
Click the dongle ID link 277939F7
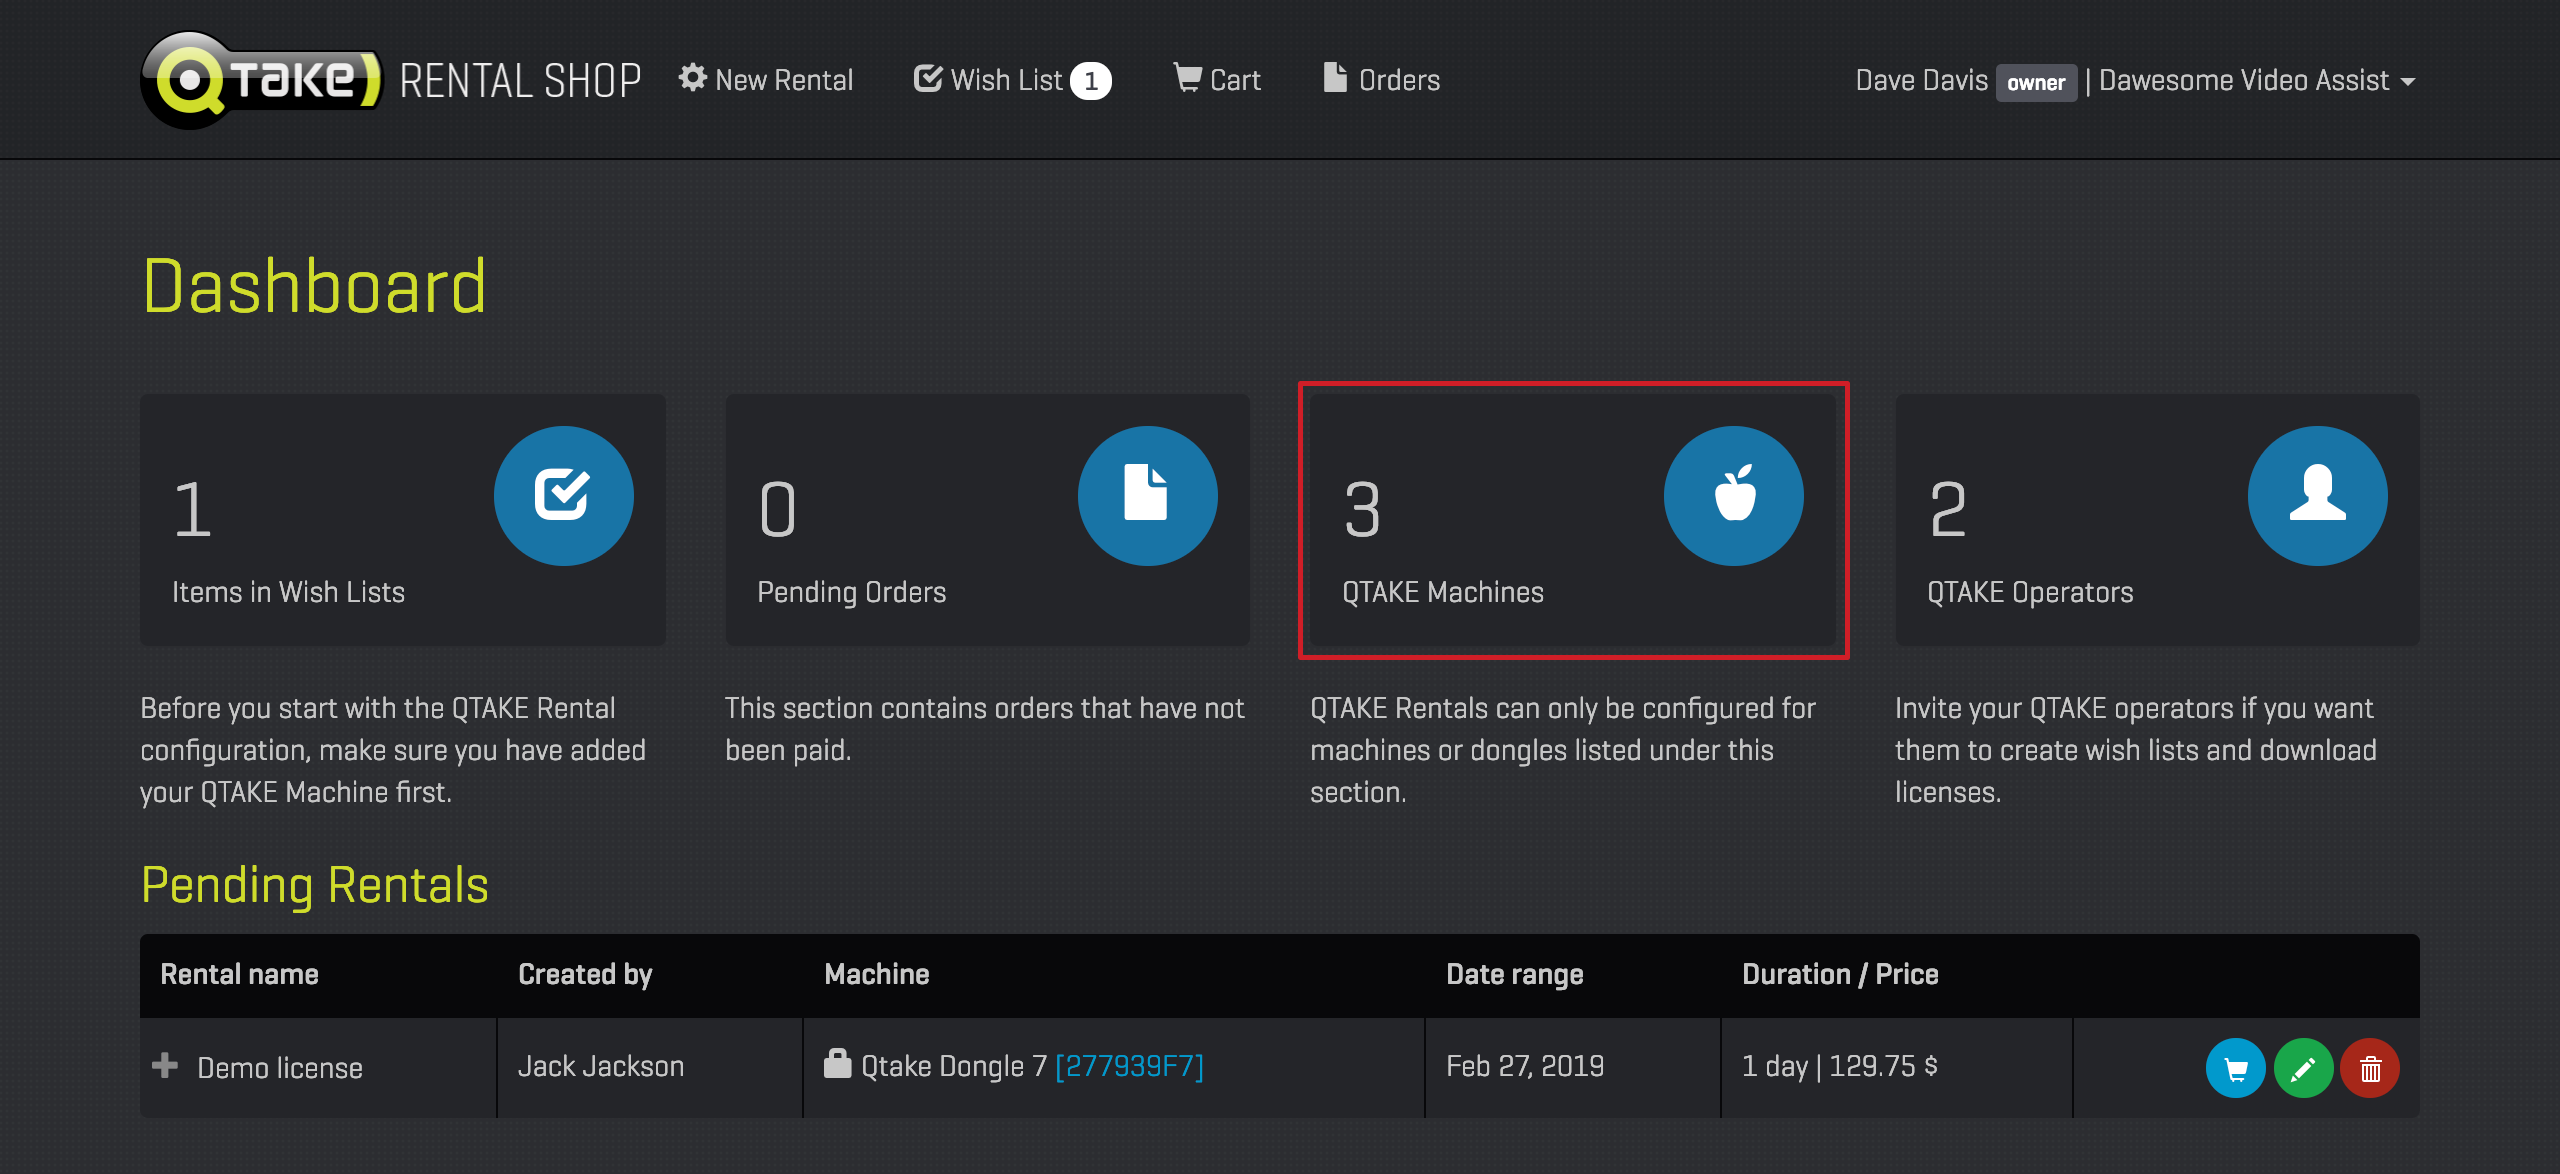1129,1067
